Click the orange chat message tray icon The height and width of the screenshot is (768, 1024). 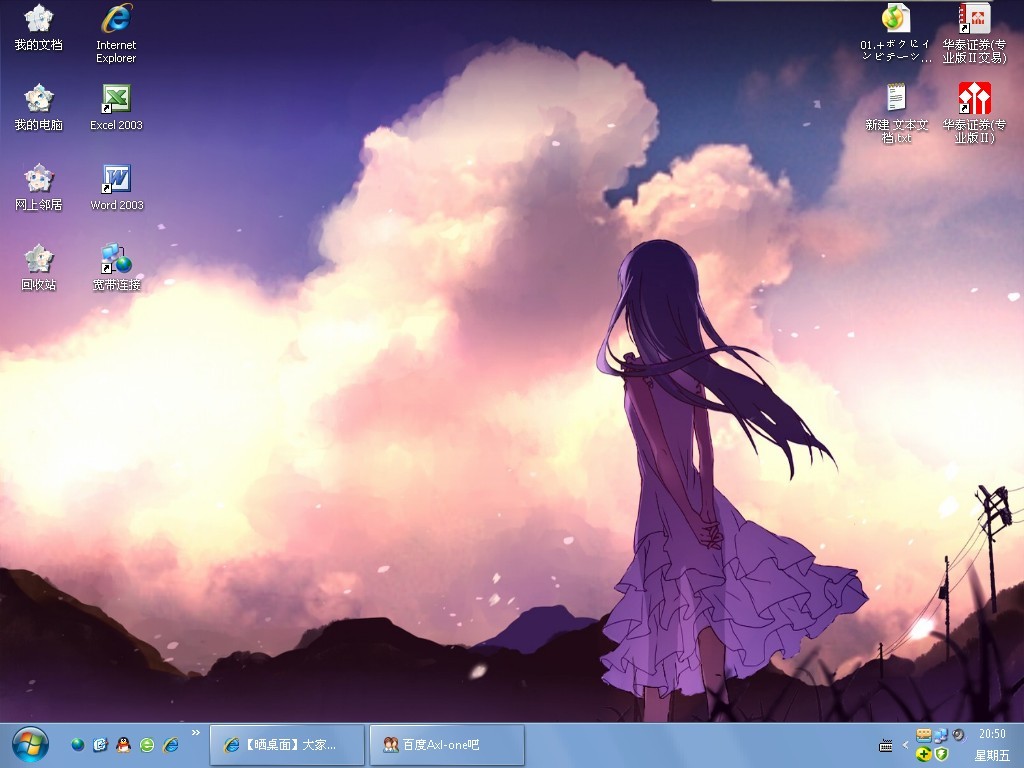[x=923, y=735]
